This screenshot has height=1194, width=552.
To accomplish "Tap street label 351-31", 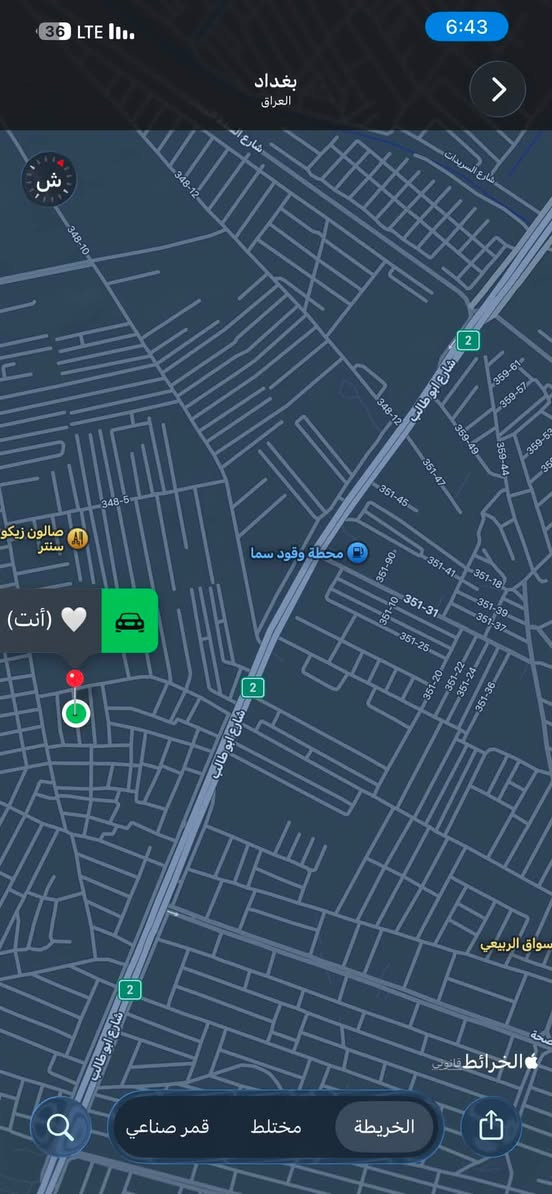I will [x=421, y=605].
